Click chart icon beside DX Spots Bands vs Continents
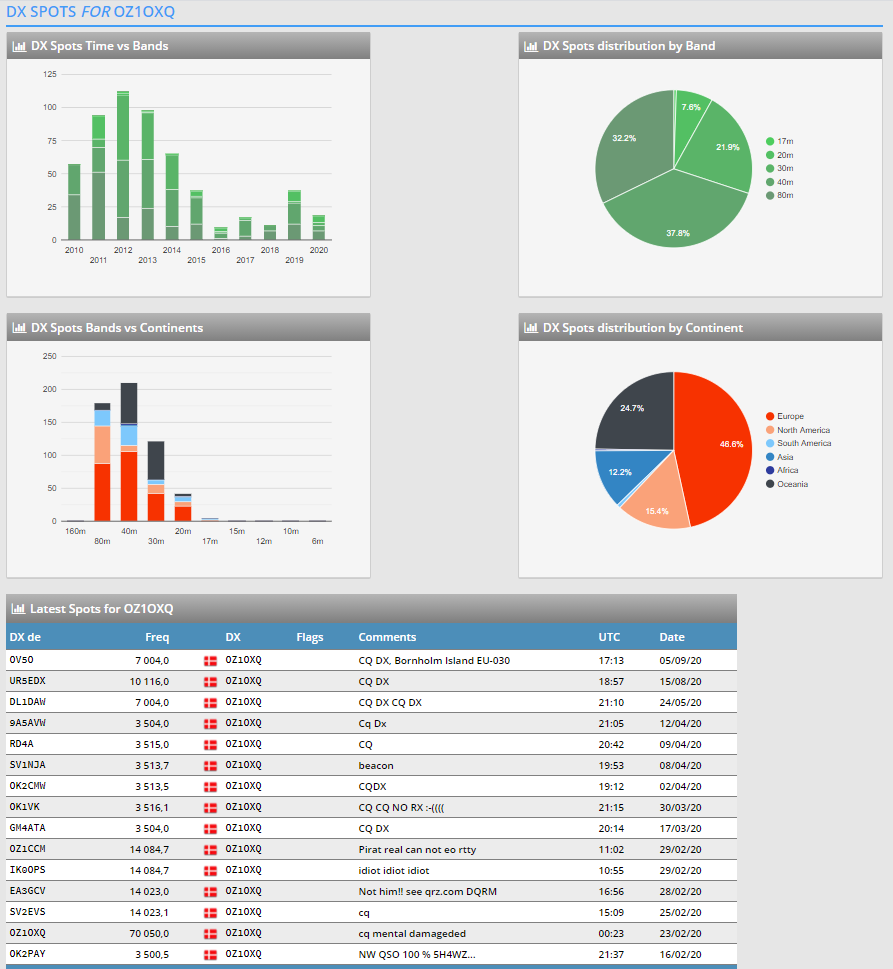Screen dimensions: 893x969 [19, 328]
